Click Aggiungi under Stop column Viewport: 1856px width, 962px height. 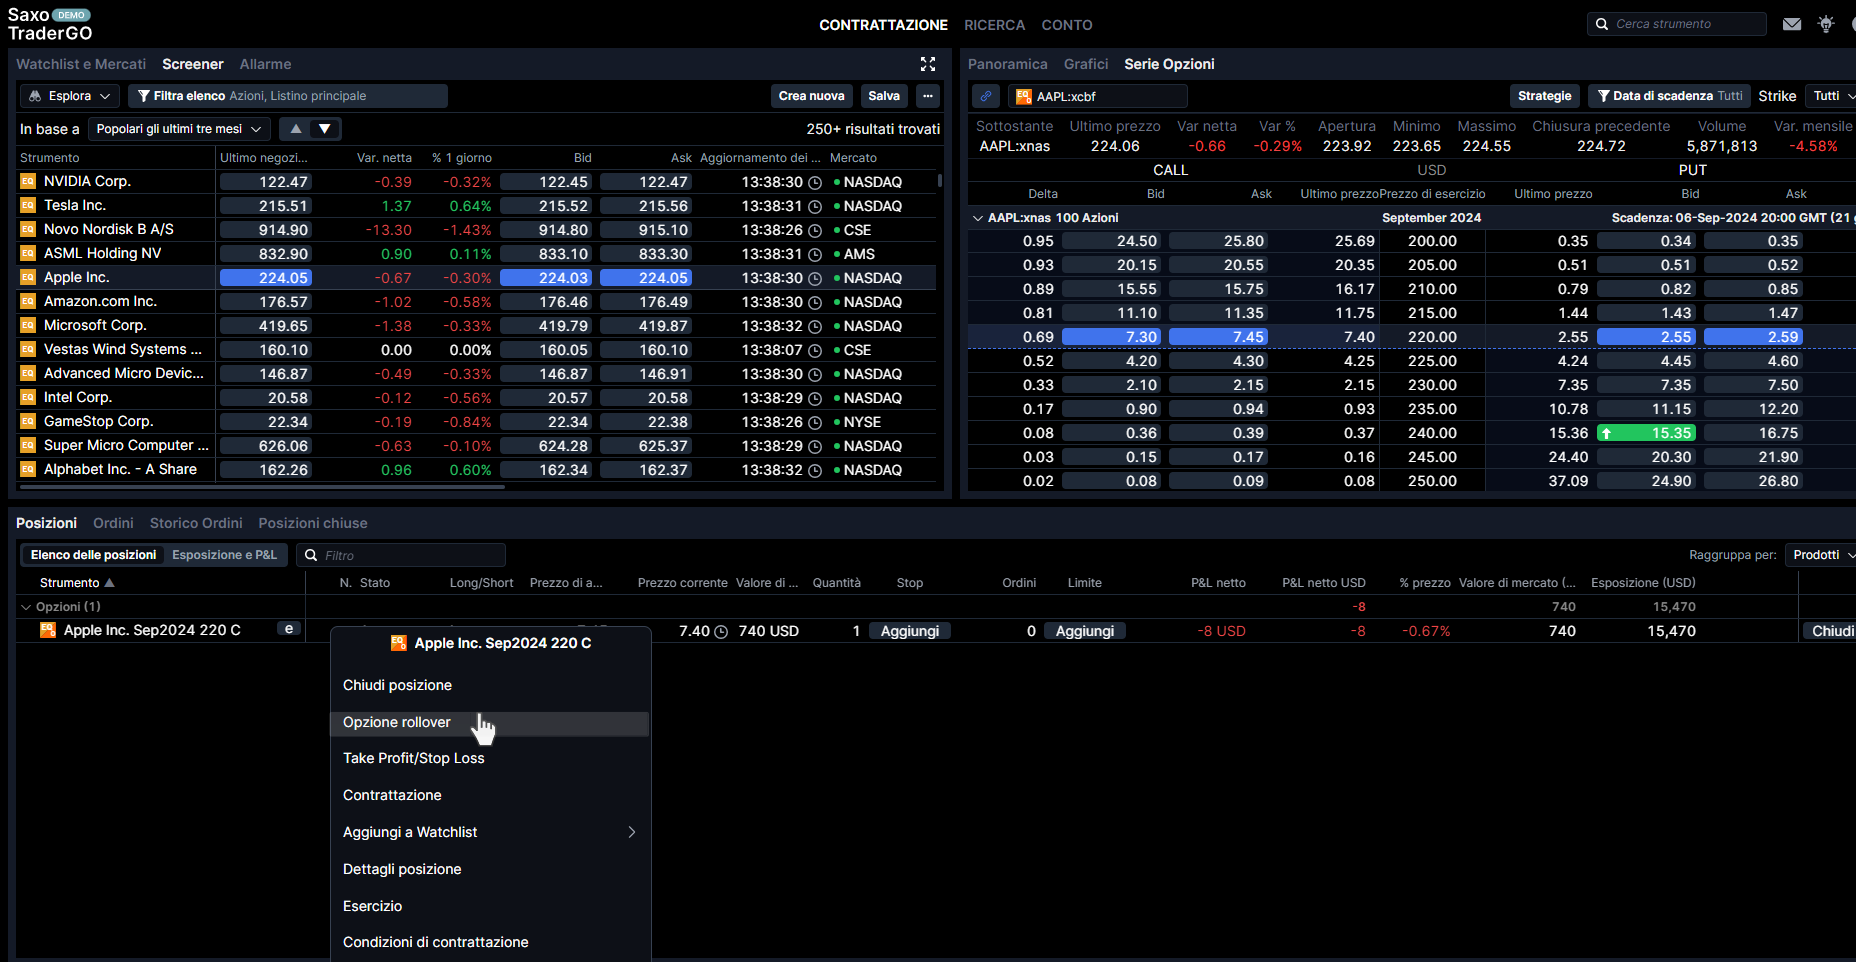tap(910, 631)
